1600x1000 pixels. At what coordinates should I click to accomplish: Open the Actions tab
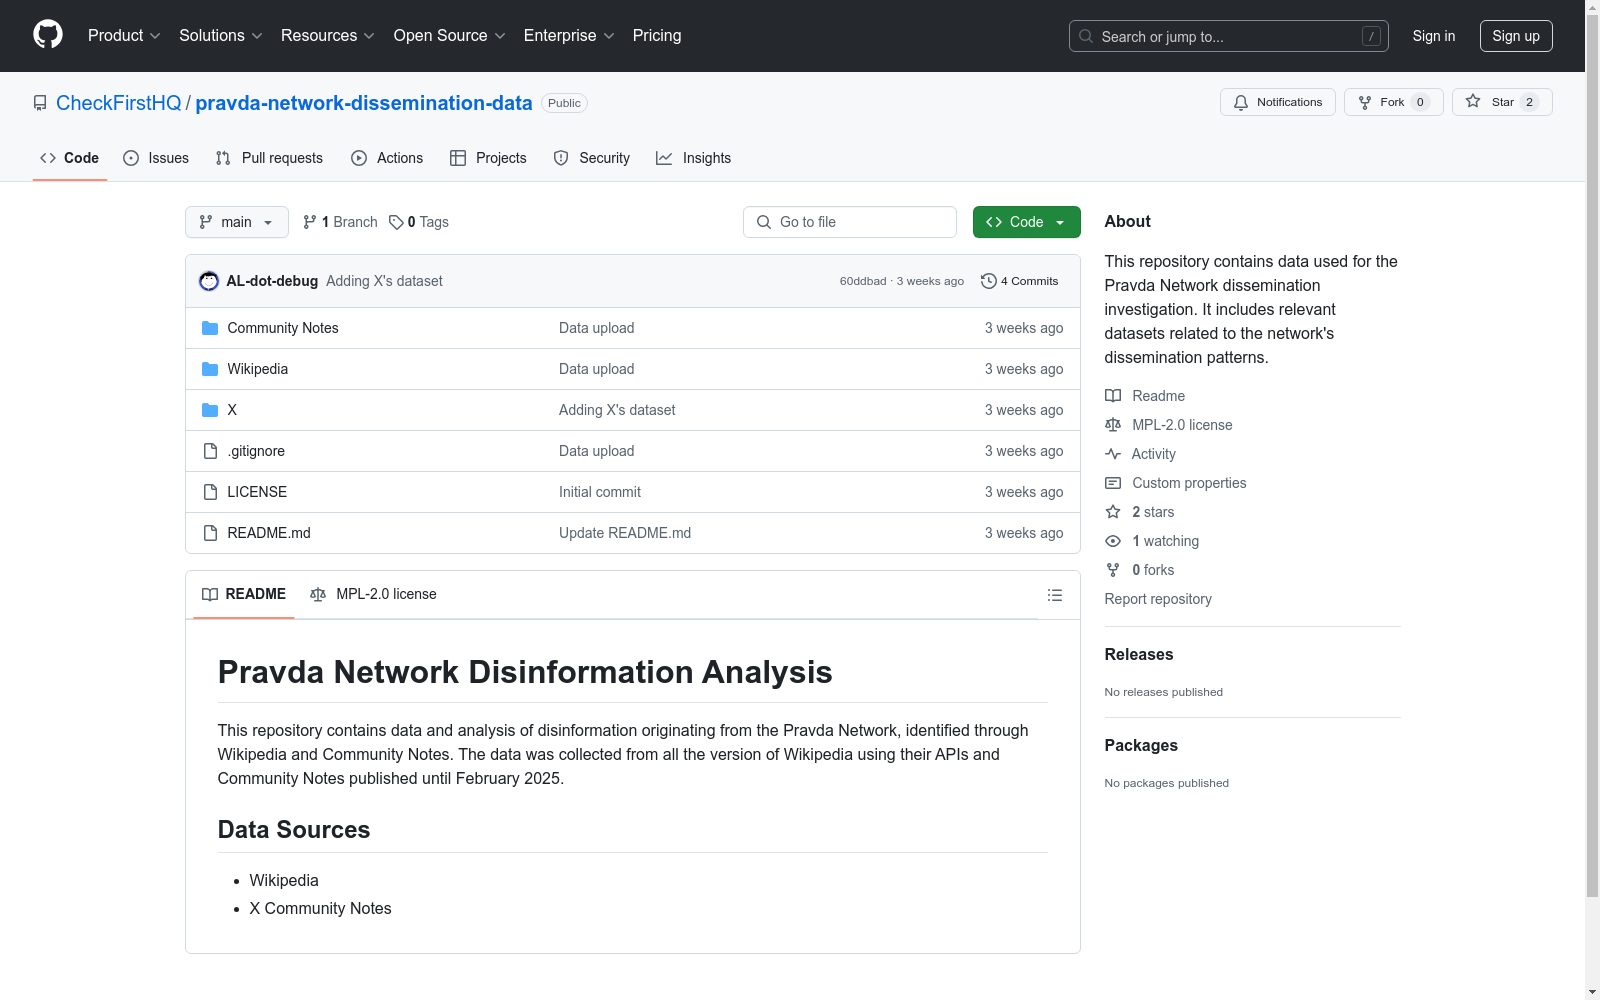coord(387,158)
